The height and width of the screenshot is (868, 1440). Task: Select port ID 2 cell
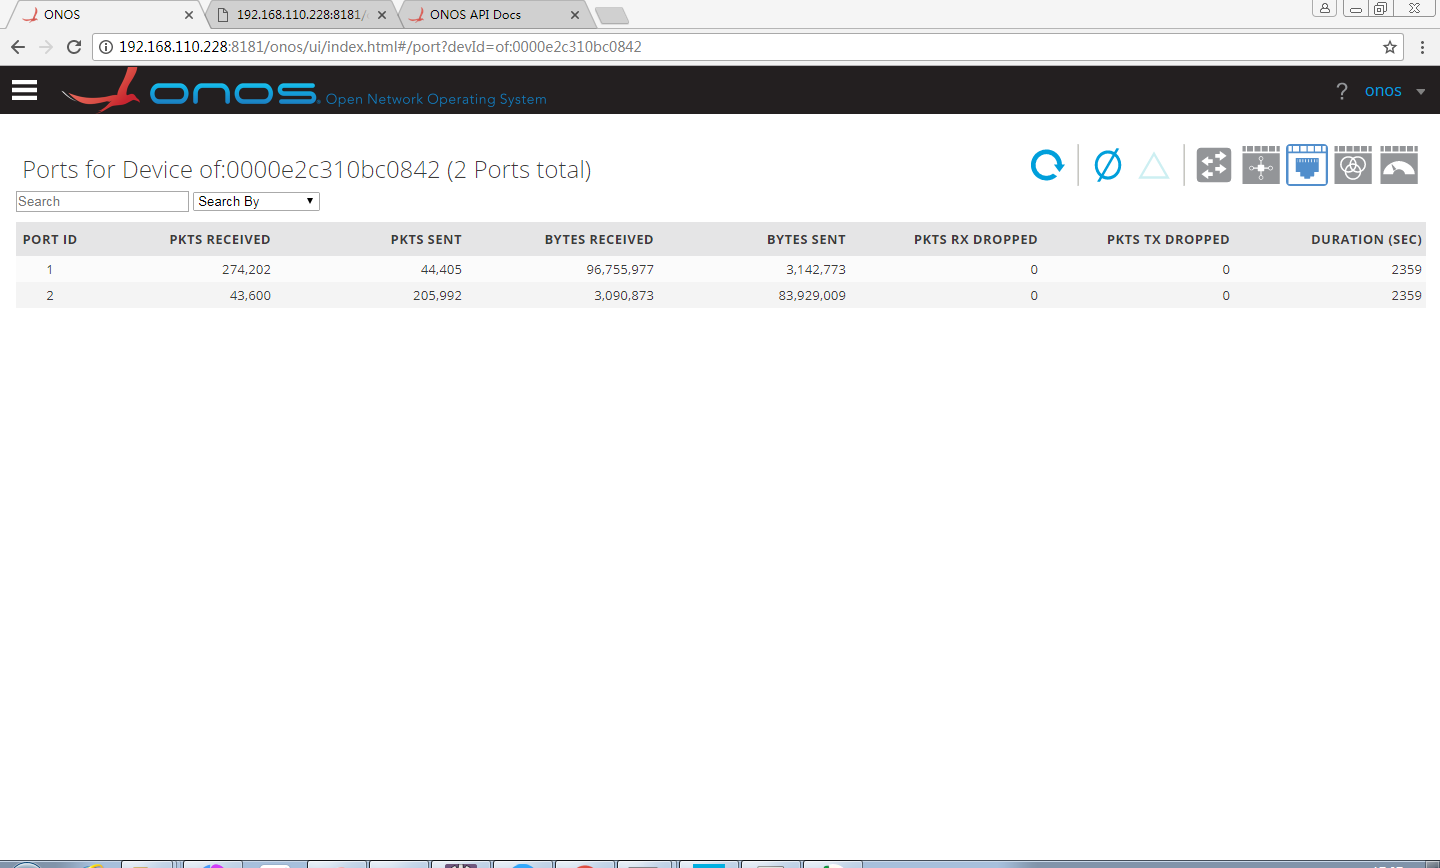(x=50, y=295)
